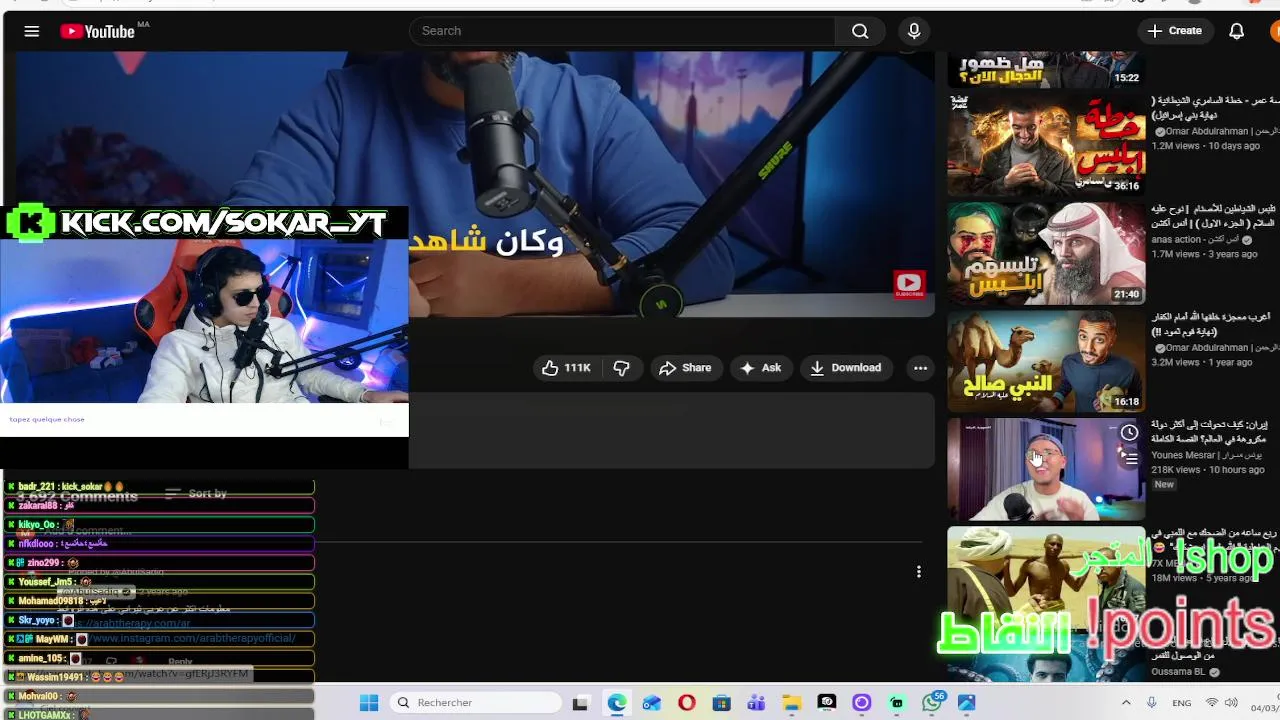
Task: Click the Create button
Action: 1175,31
